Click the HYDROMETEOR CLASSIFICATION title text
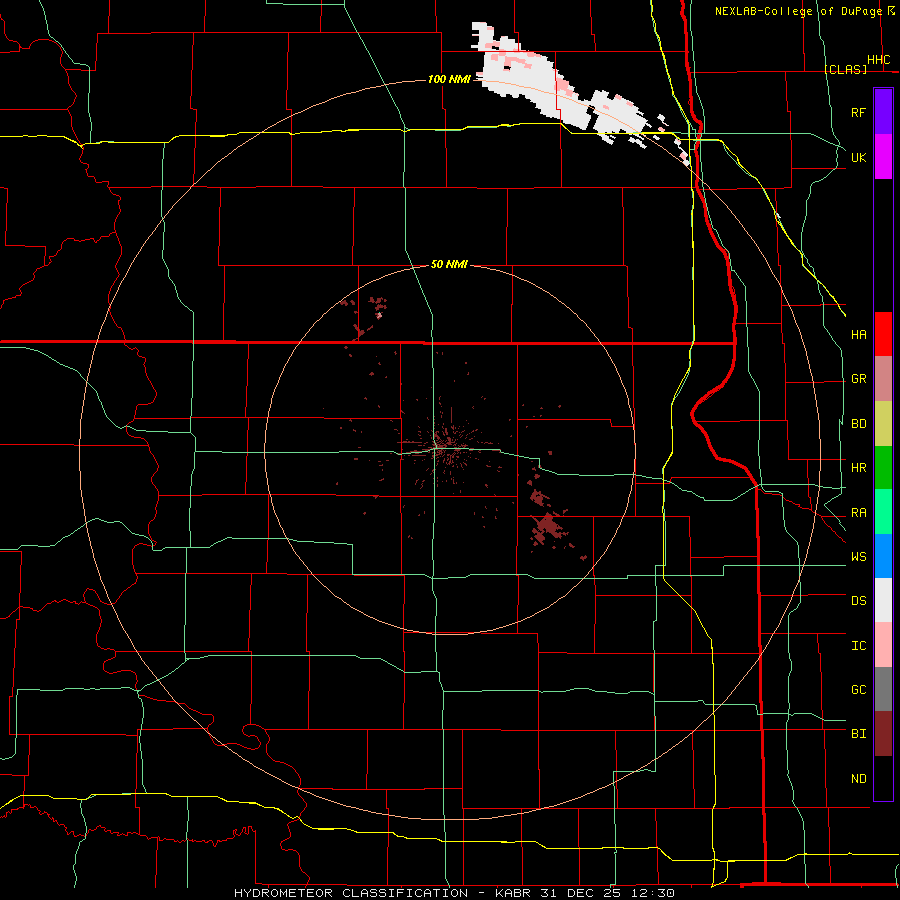Image resolution: width=900 pixels, height=900 pixels. [x=351, y=893]
